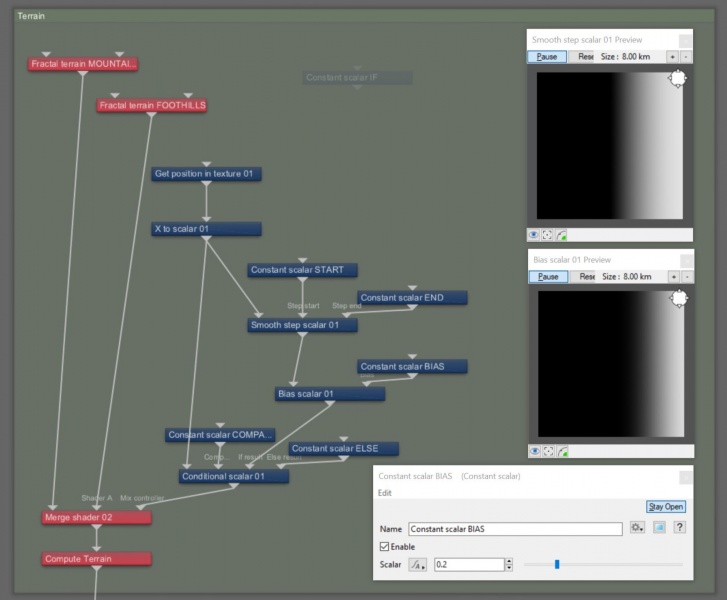
Task: Select the Bias scalar 01 node
Action: [x=330, y=394]
